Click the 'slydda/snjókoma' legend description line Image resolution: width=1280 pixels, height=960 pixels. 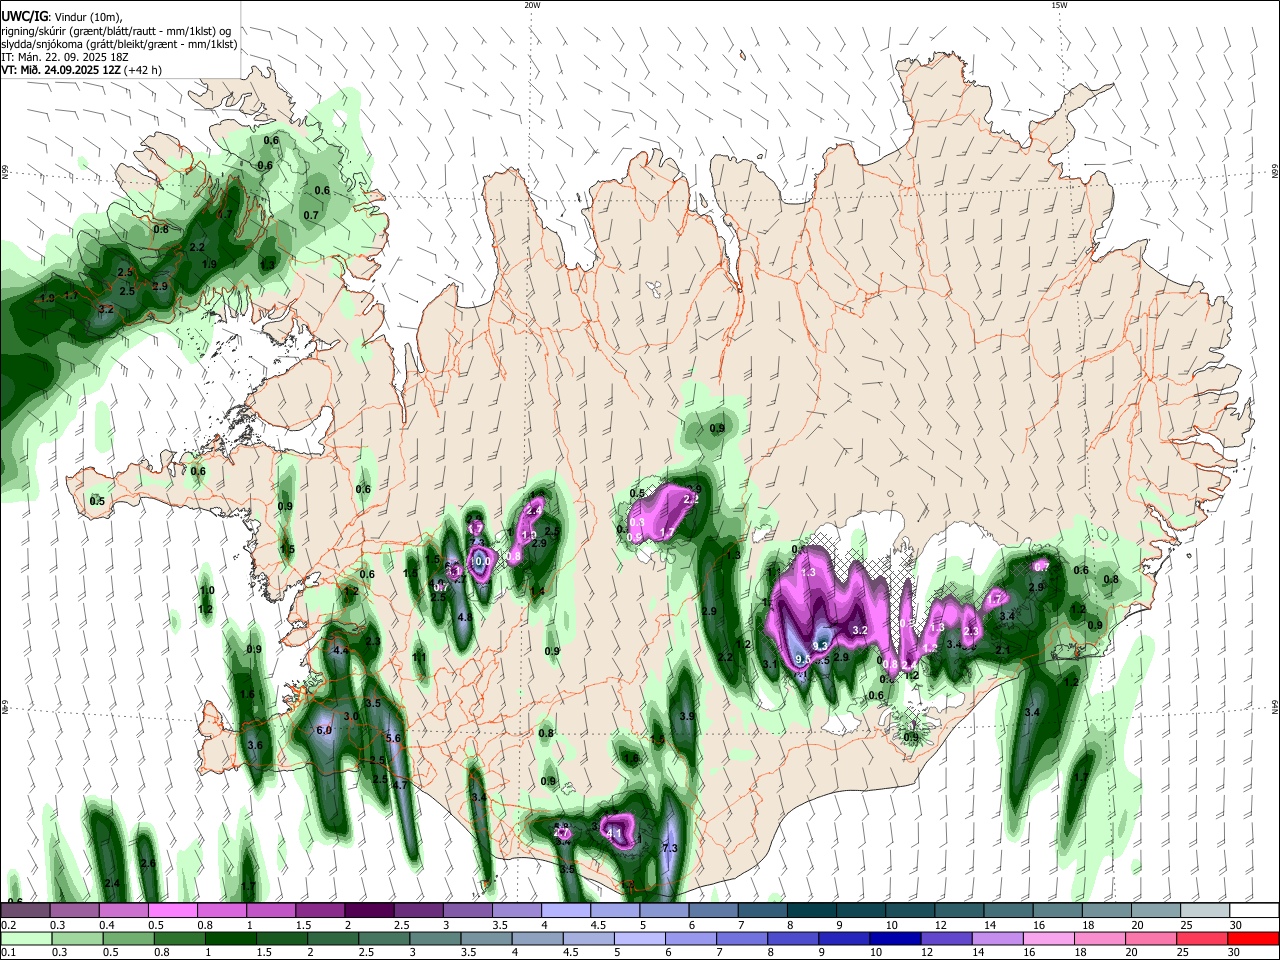pos(119,44)
